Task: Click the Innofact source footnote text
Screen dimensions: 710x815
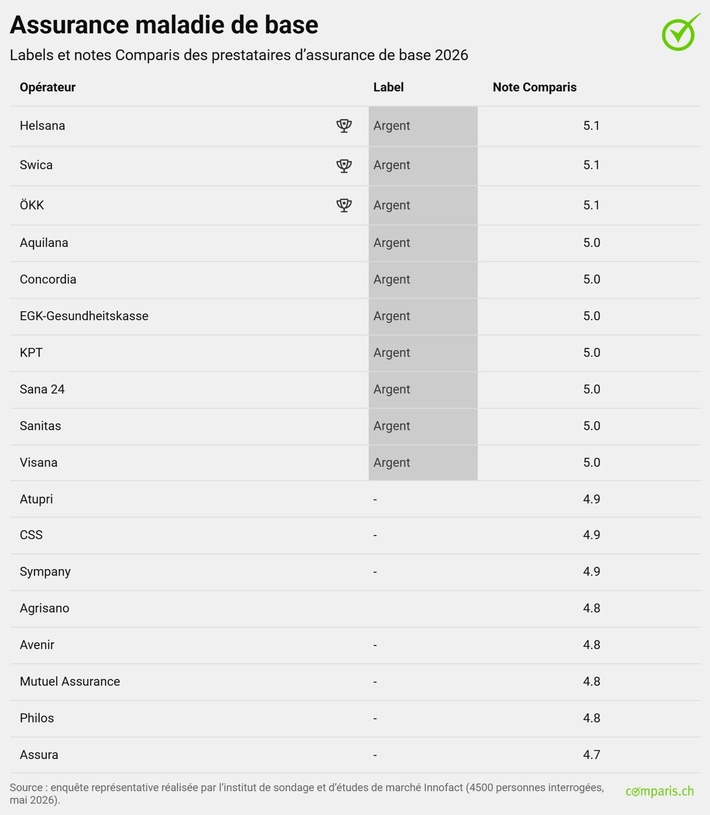Action: tap(307, 794)
